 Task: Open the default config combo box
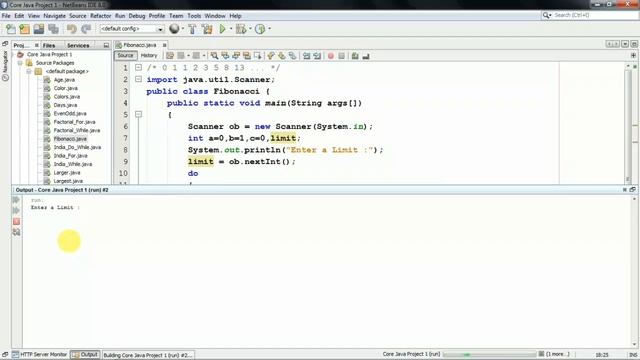tap(132, 29)
